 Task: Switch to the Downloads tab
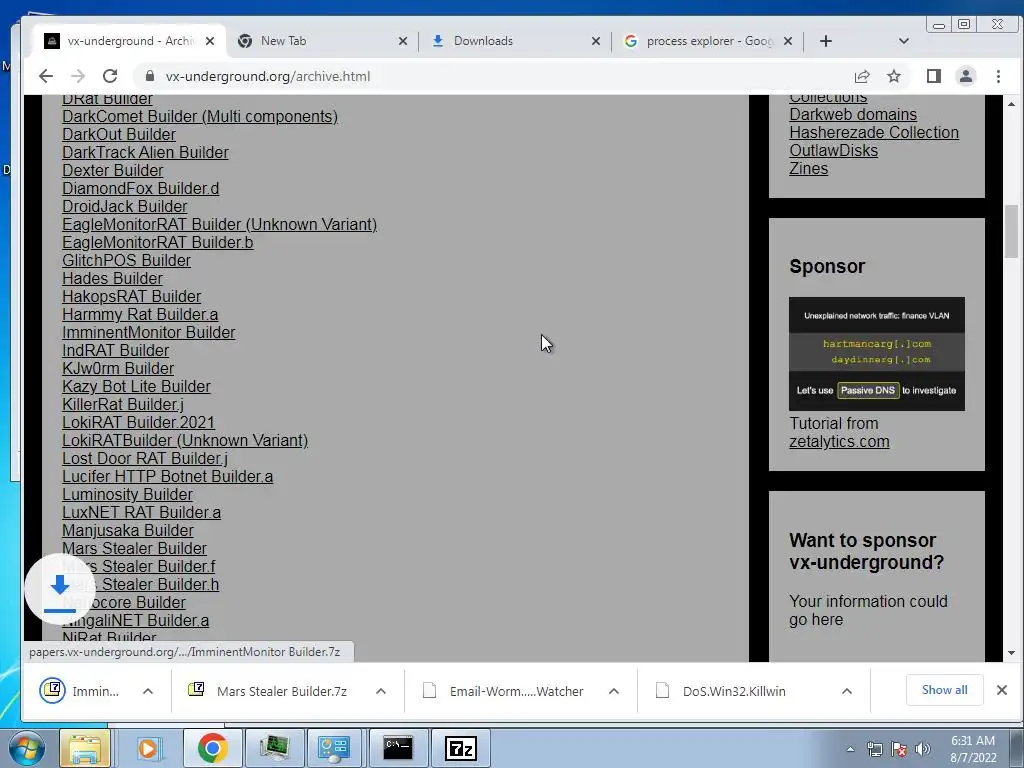click(x=514, y=41)
